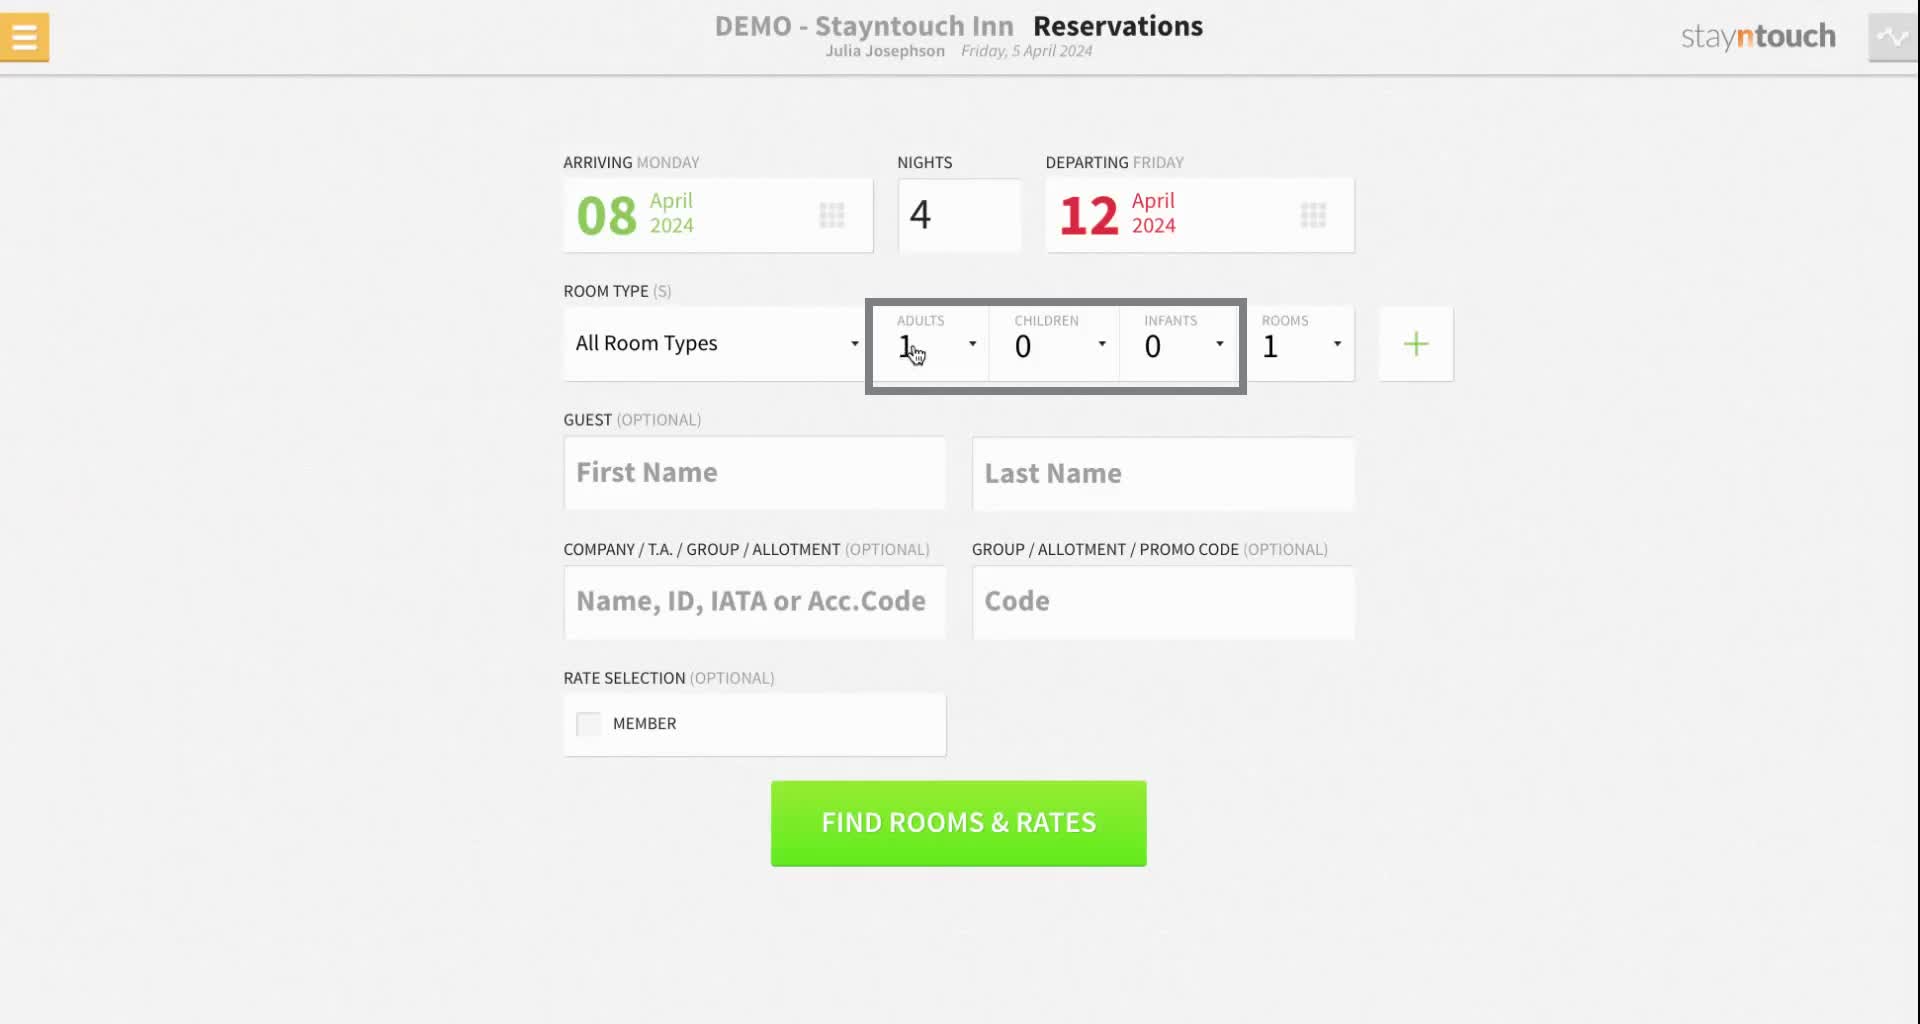Select the arriving date 08 April 2024

tap(718, 215)
